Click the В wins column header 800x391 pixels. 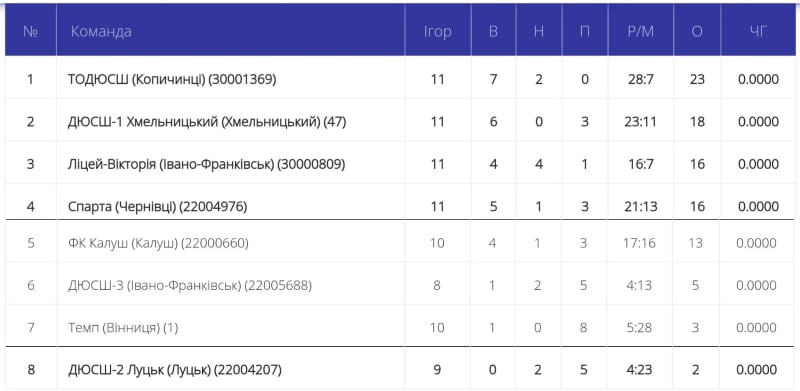[493, 32]
